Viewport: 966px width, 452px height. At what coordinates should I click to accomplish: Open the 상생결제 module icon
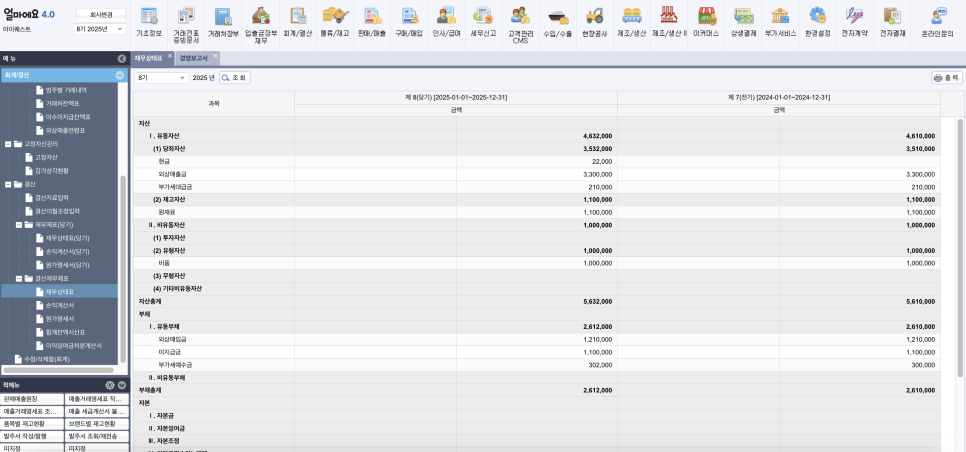click(x=744, y=17)
